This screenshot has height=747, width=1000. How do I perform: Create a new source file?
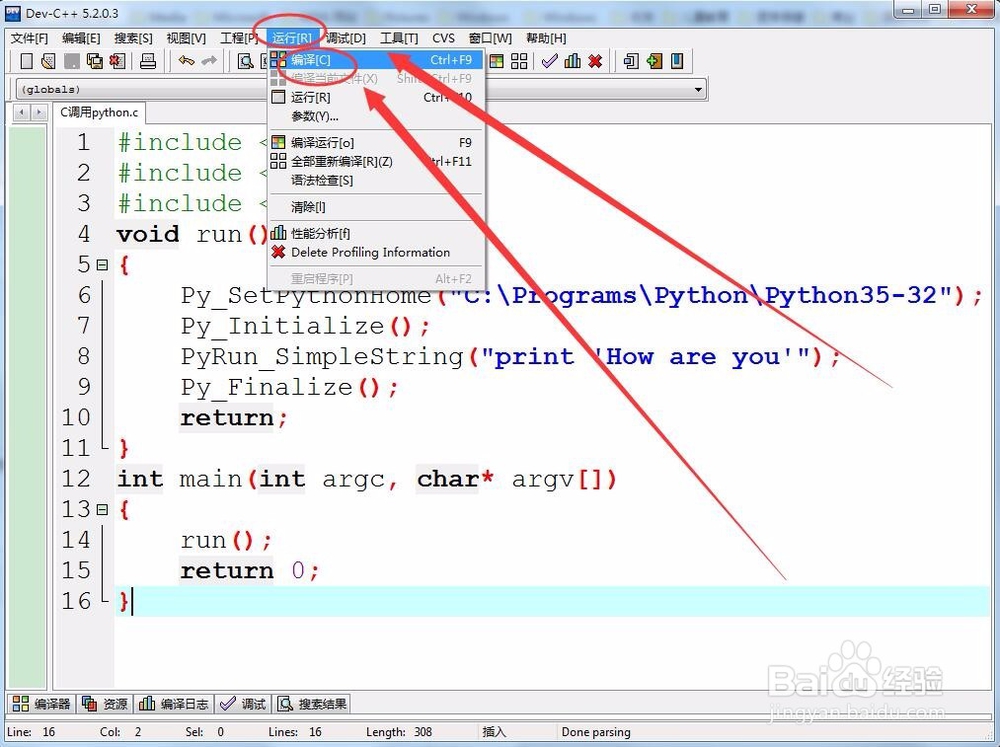point(25,62)
